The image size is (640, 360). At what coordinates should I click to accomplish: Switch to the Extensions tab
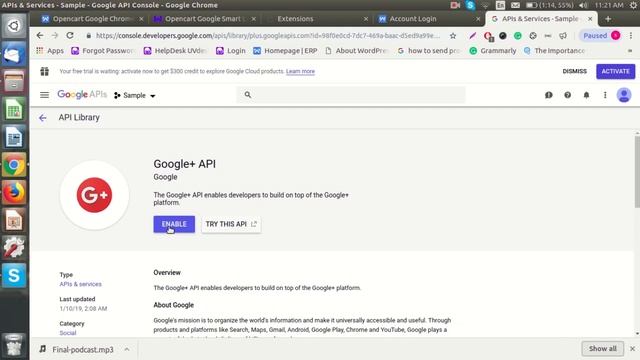click(x=296, y=19)
